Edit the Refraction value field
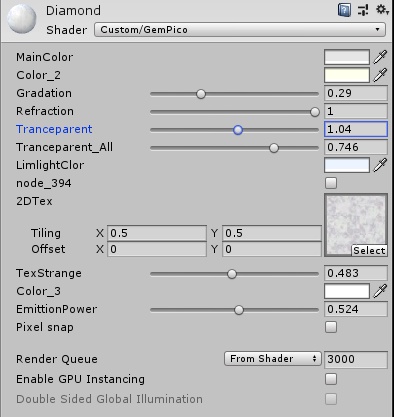This screenshot has height=417, width=394. [356, 111]
